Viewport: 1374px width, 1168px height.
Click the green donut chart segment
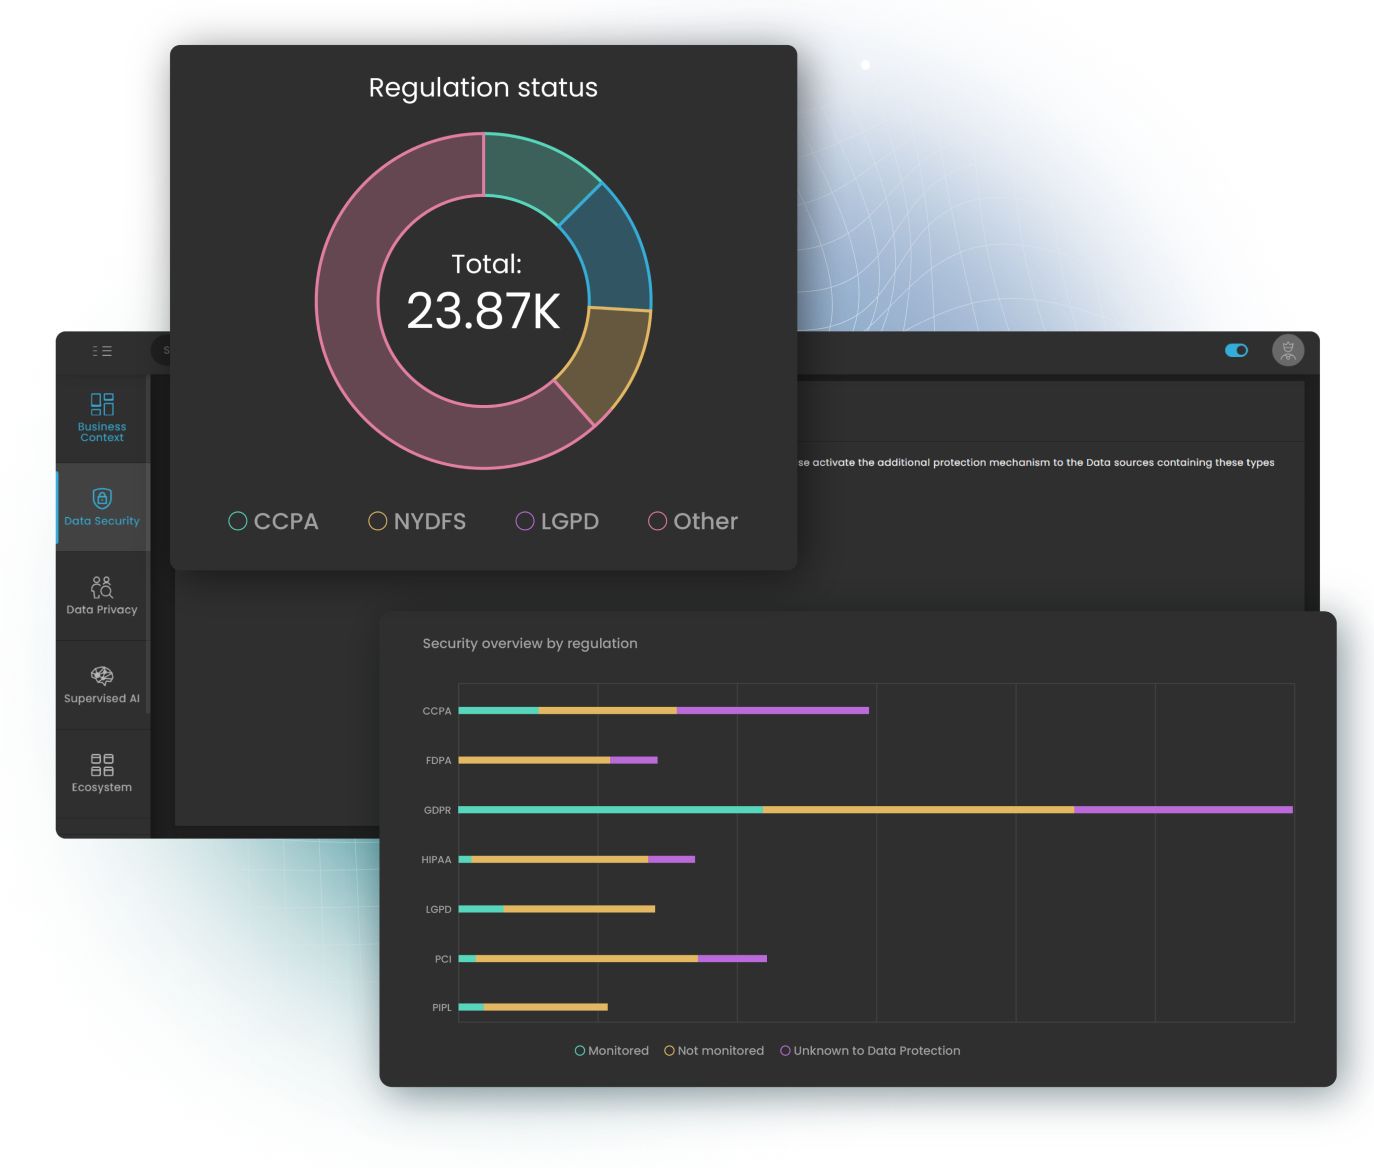[x=536, y=173]
